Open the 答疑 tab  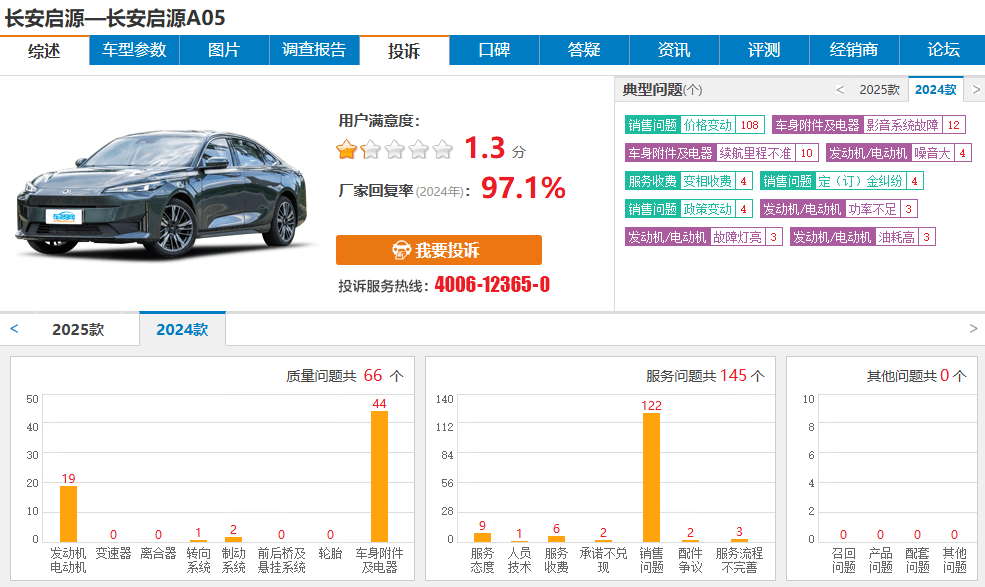(x=584, y=50)
